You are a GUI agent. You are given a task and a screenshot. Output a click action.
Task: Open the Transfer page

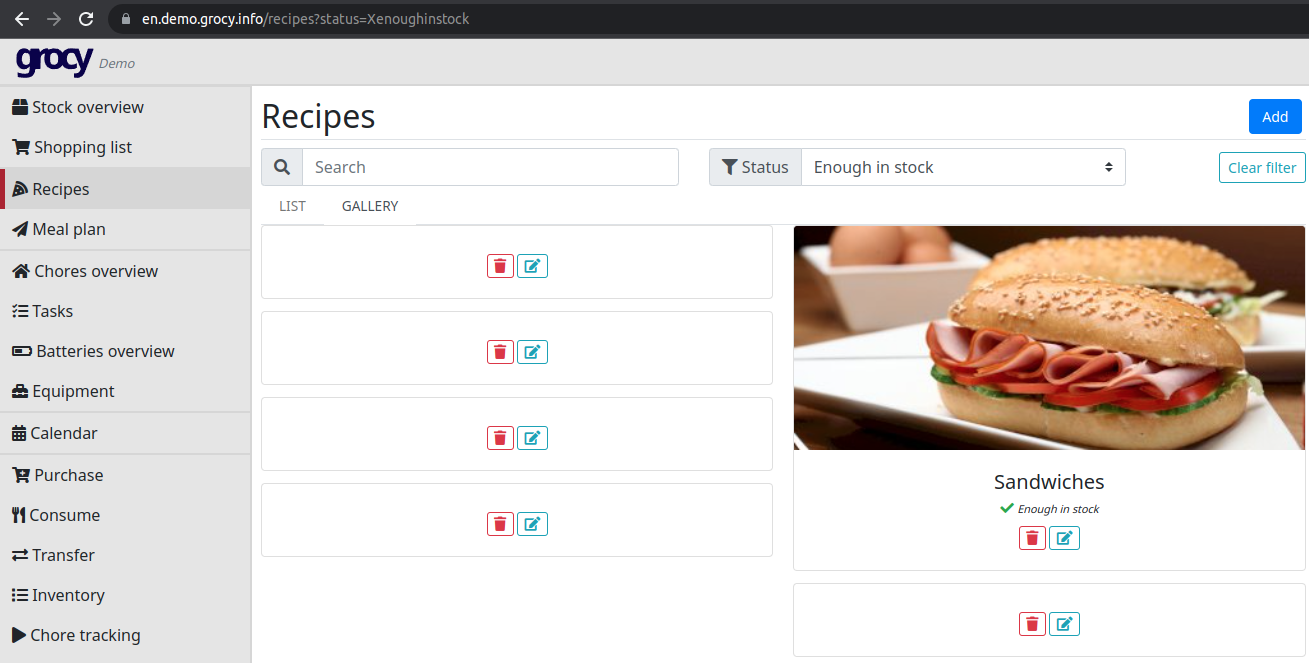pyautogui.click(x=60, y=555)
